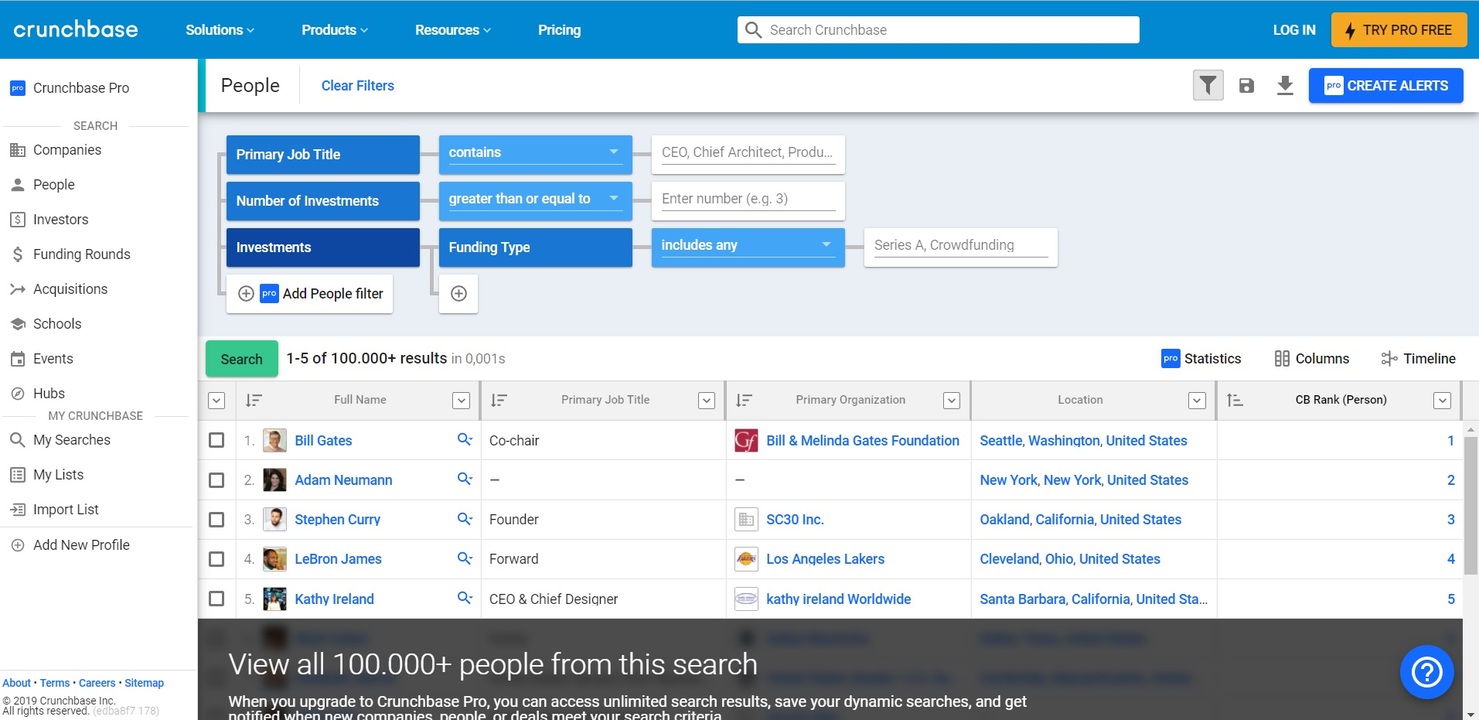
Task: Toggle the filter funnel icon
Action: tap(1208, 86)
